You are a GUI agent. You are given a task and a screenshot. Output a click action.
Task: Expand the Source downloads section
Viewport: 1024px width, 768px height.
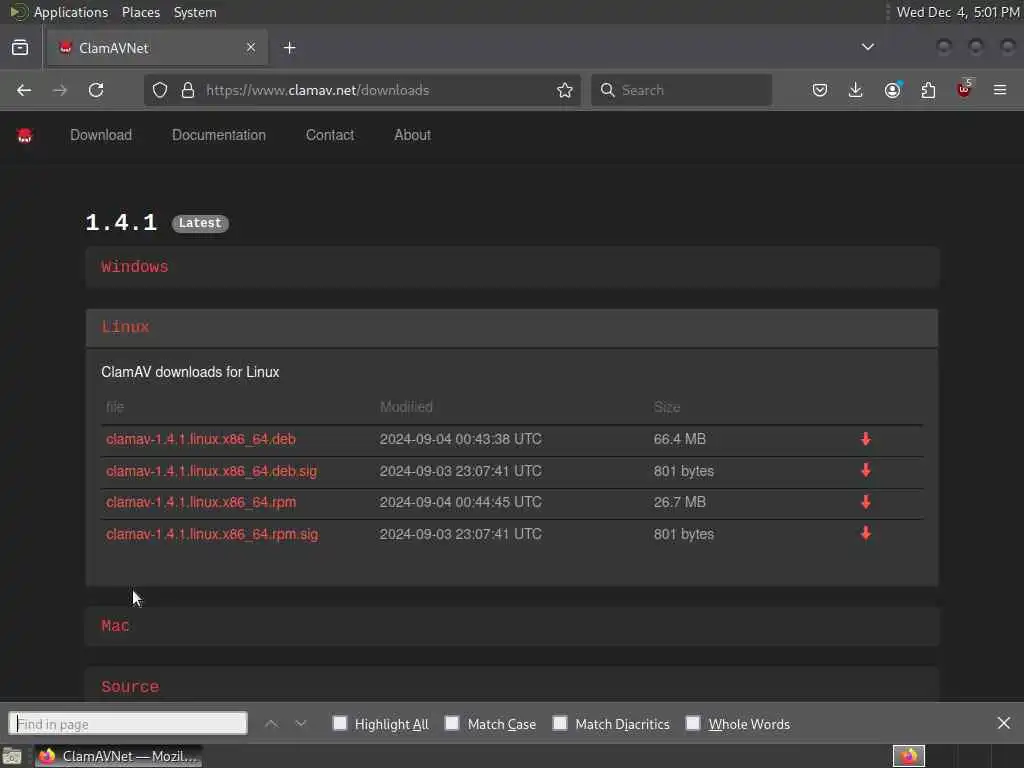(x=512, y=685)
